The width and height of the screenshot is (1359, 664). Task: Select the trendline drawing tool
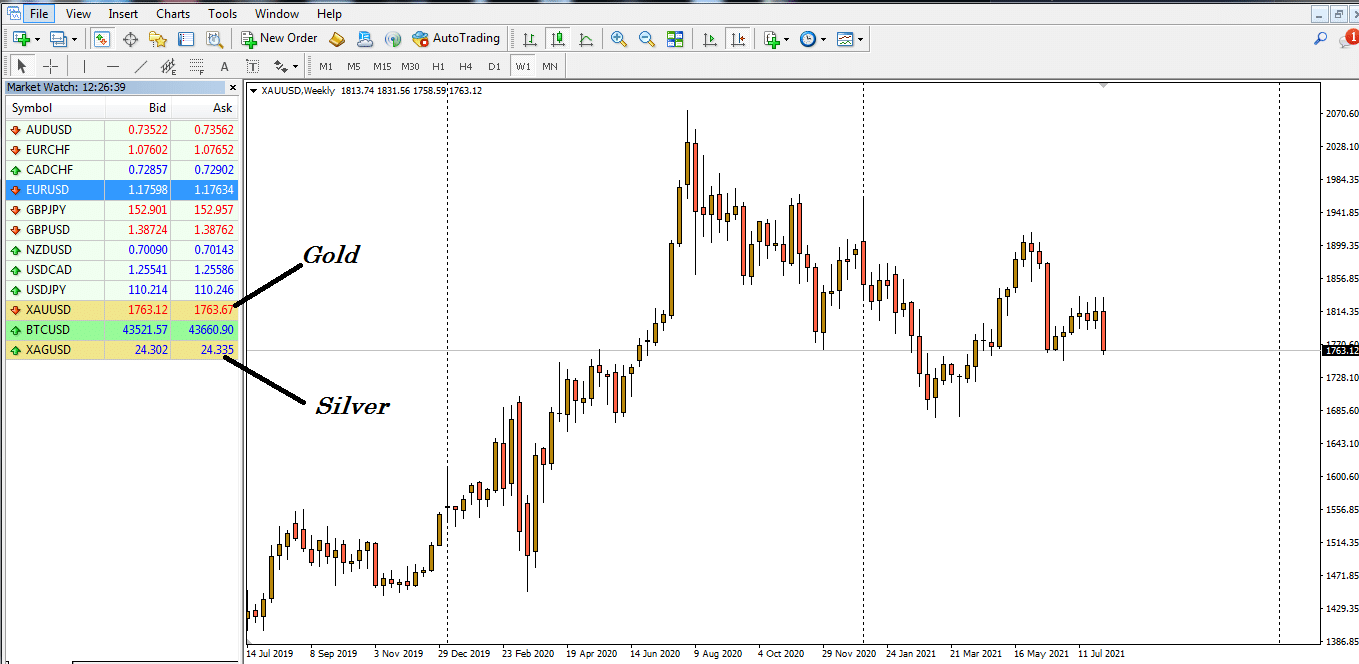141,67
